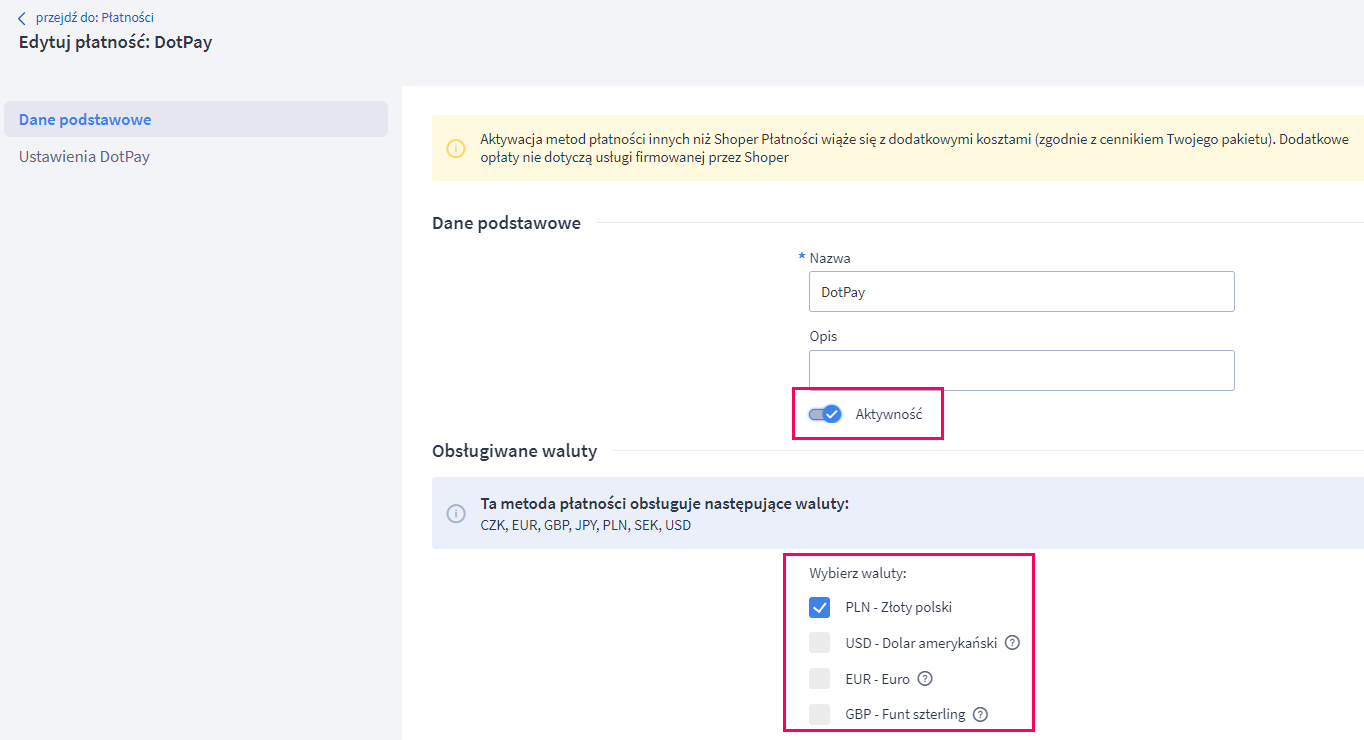Focus the Nazwa input field
1364x740 pixels.
pyautogui.click(x=1022, y=291)
